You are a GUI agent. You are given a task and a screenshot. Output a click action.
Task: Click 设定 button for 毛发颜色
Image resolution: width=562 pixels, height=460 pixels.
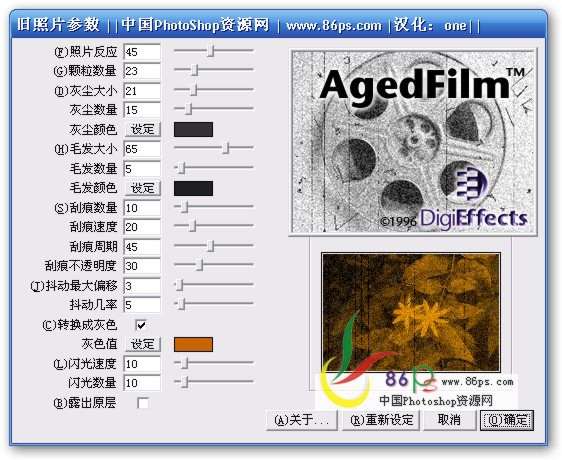pos(143,188)
